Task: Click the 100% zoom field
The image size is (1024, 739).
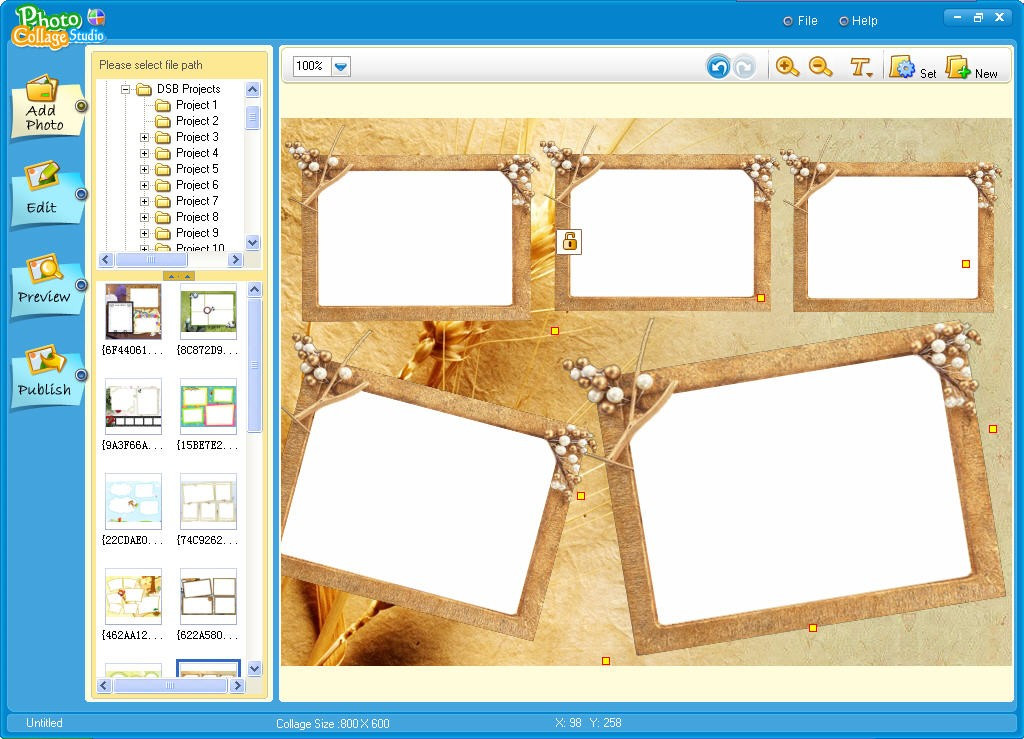Action: (x=312, y=66)
